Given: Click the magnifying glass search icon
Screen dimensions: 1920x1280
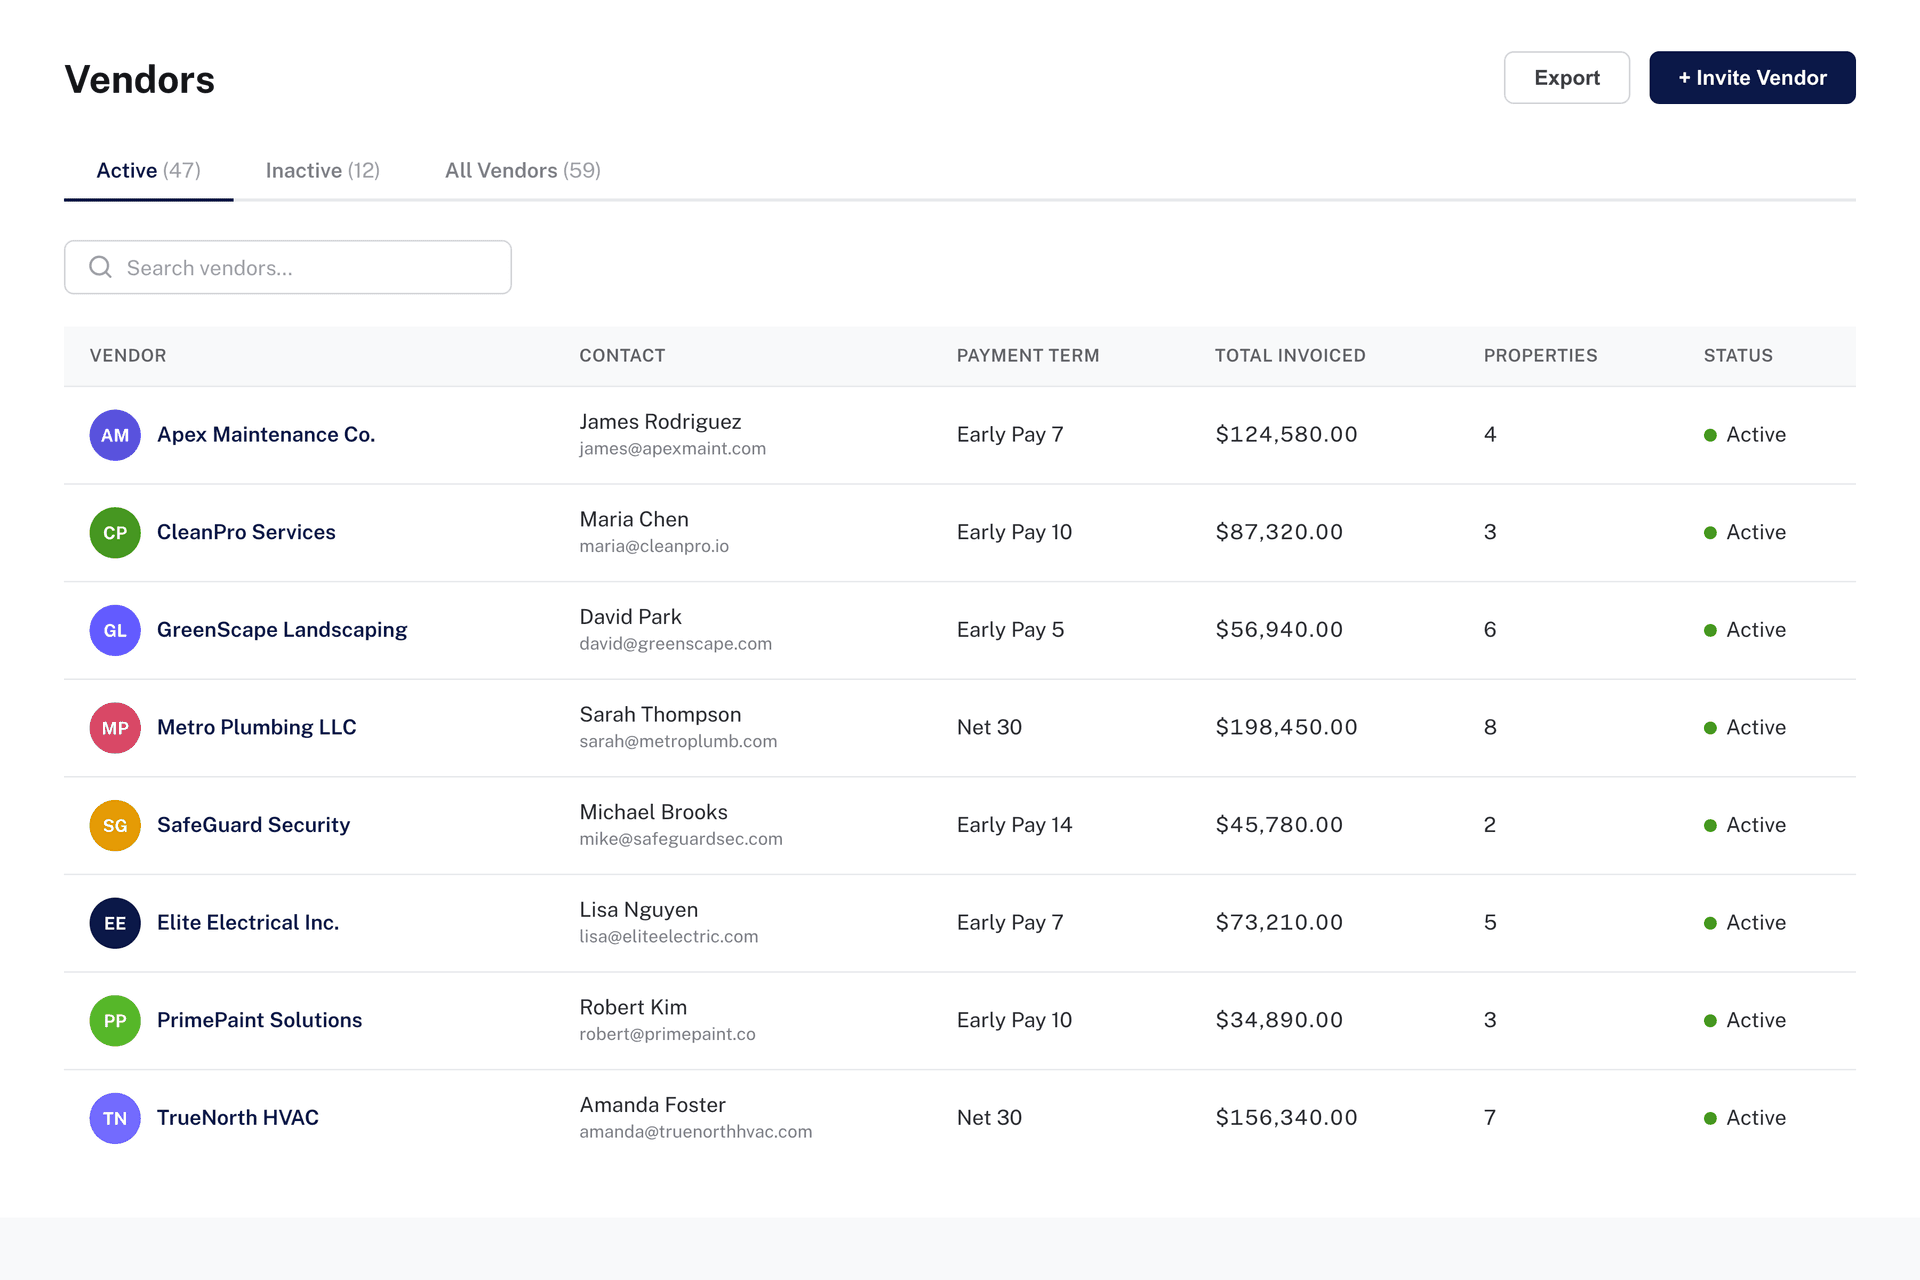Looking at the screenshot, I should 100,267.
